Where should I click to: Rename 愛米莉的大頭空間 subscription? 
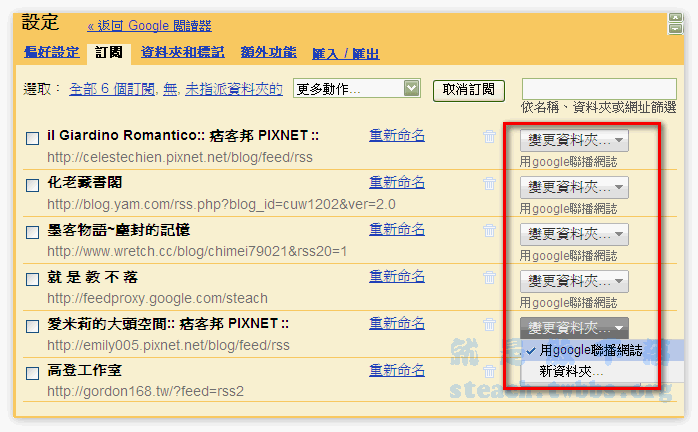coord(397,323)
